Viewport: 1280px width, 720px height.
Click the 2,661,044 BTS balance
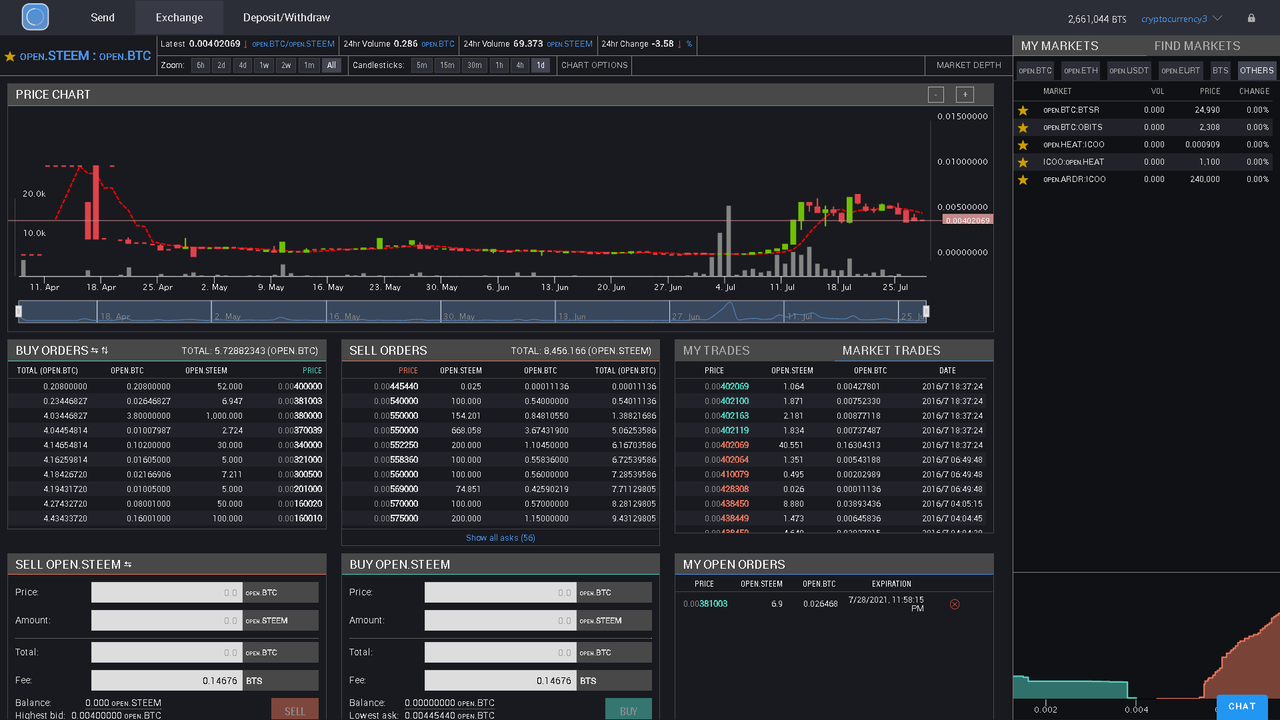1097,18
